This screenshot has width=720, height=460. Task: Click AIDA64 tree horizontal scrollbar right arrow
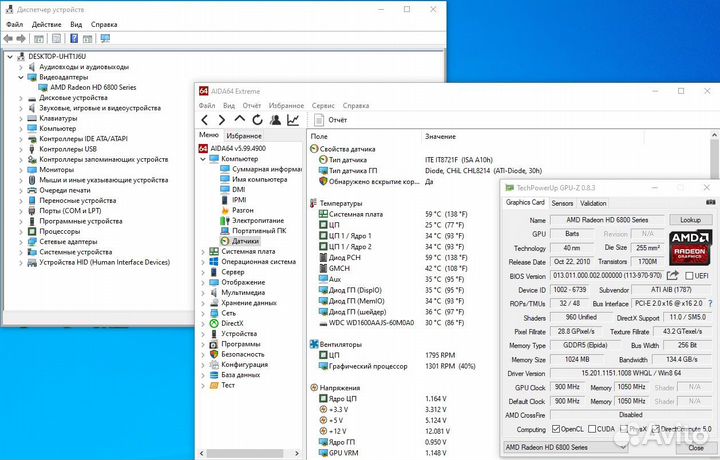(297, 453)
